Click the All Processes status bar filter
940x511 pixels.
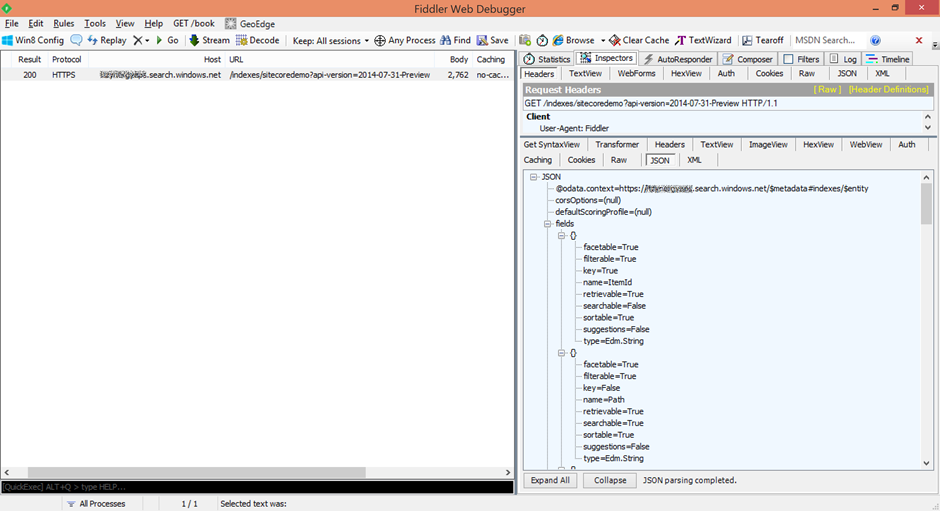pyautogui.click(x=96, y=504)
